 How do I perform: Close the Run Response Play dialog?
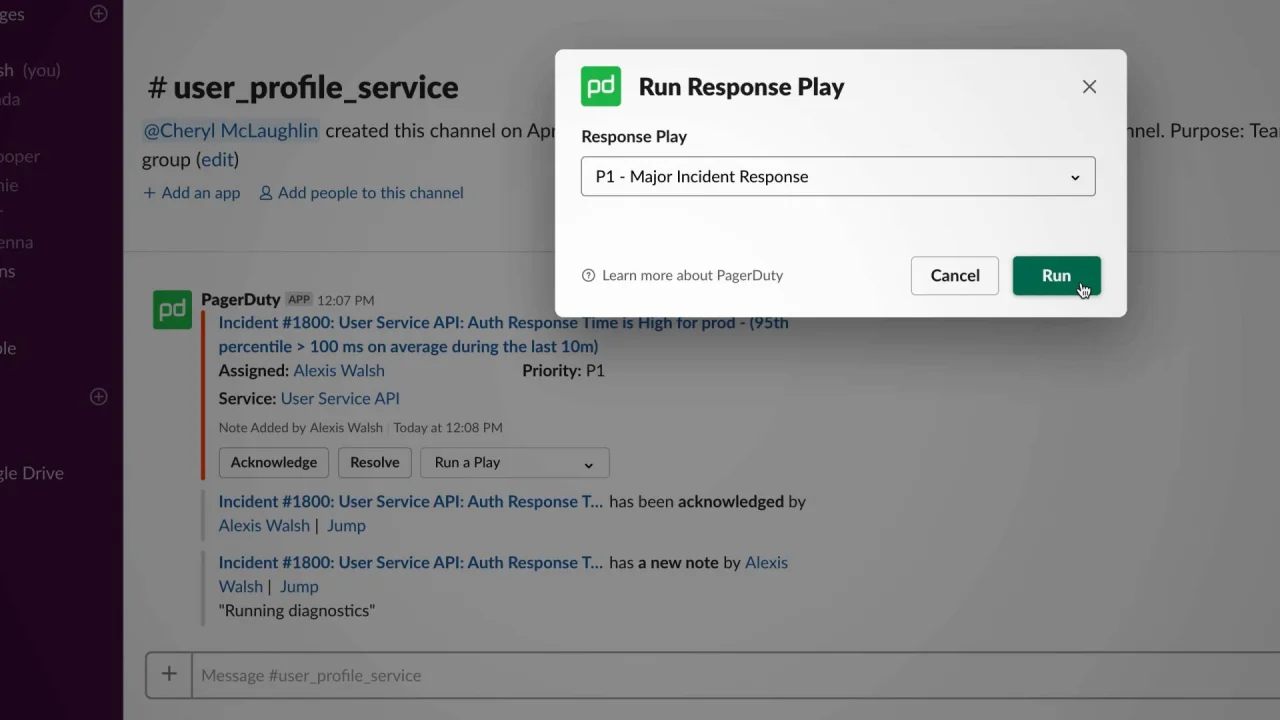pos(1089,87)
